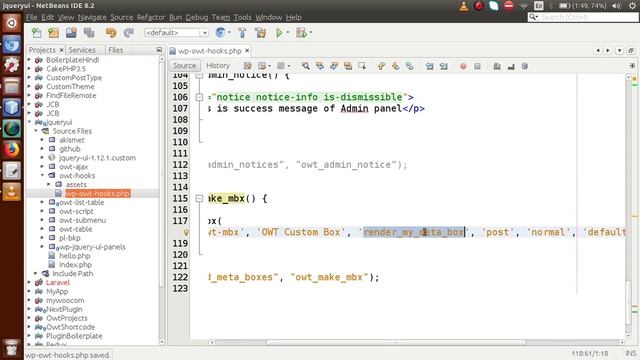Viewport: 640px width, 360px height.
Task: Open the Debug Project dropdown arrow
Action: coord(311,33)
